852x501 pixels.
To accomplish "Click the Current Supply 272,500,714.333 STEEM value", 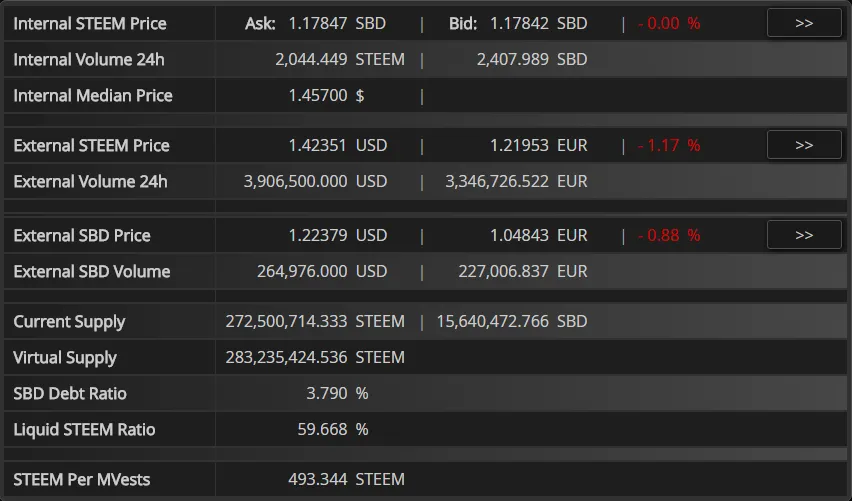I will 315,321.
